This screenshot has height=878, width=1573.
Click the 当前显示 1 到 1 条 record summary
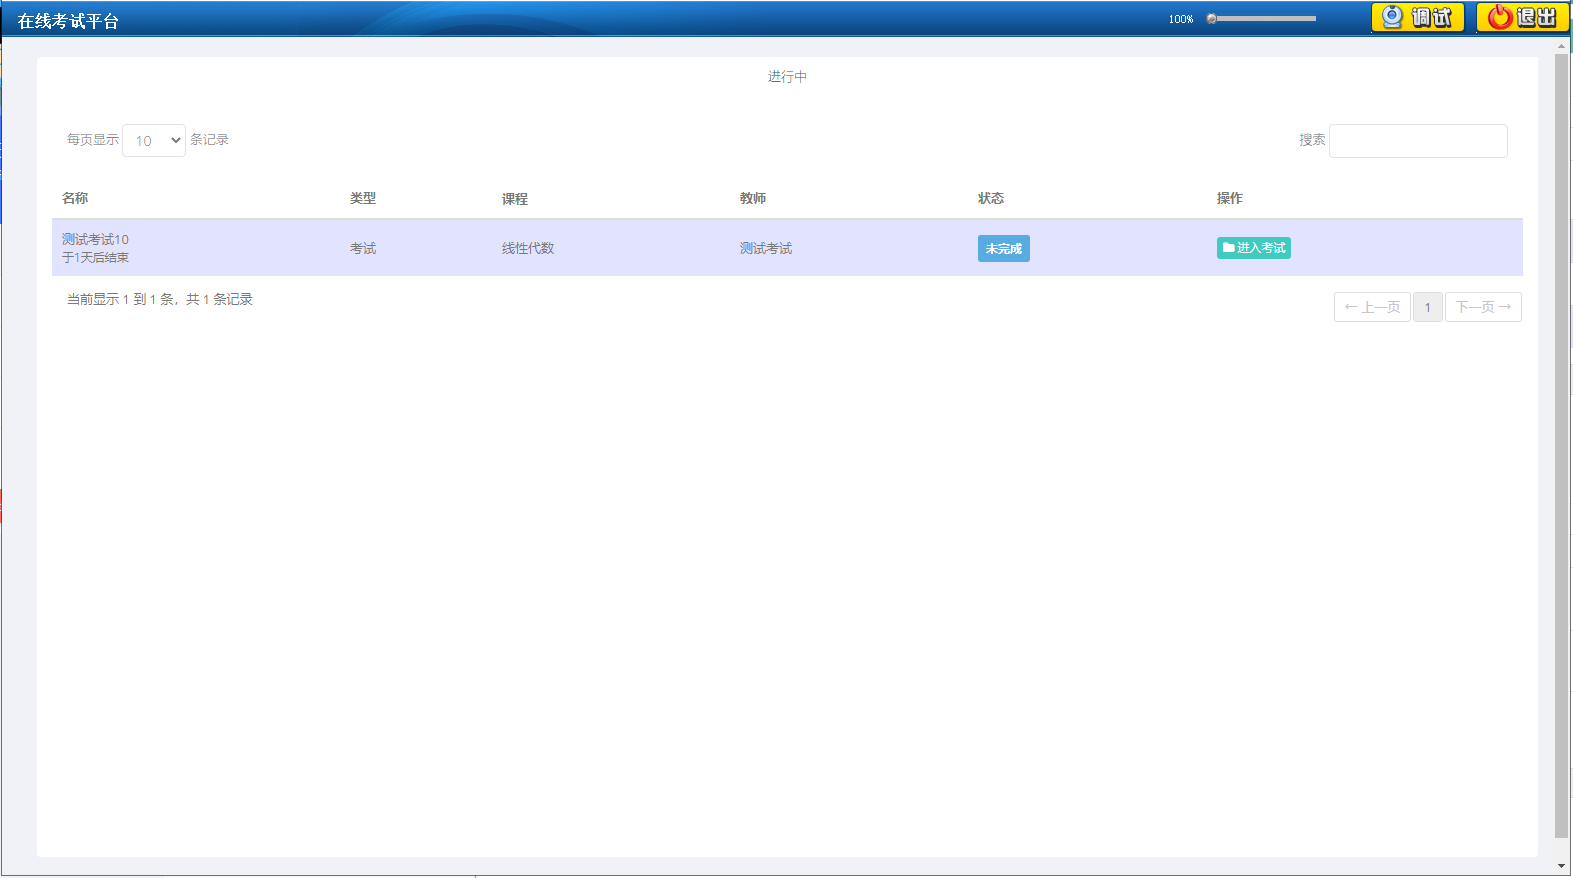click(160, 299)
